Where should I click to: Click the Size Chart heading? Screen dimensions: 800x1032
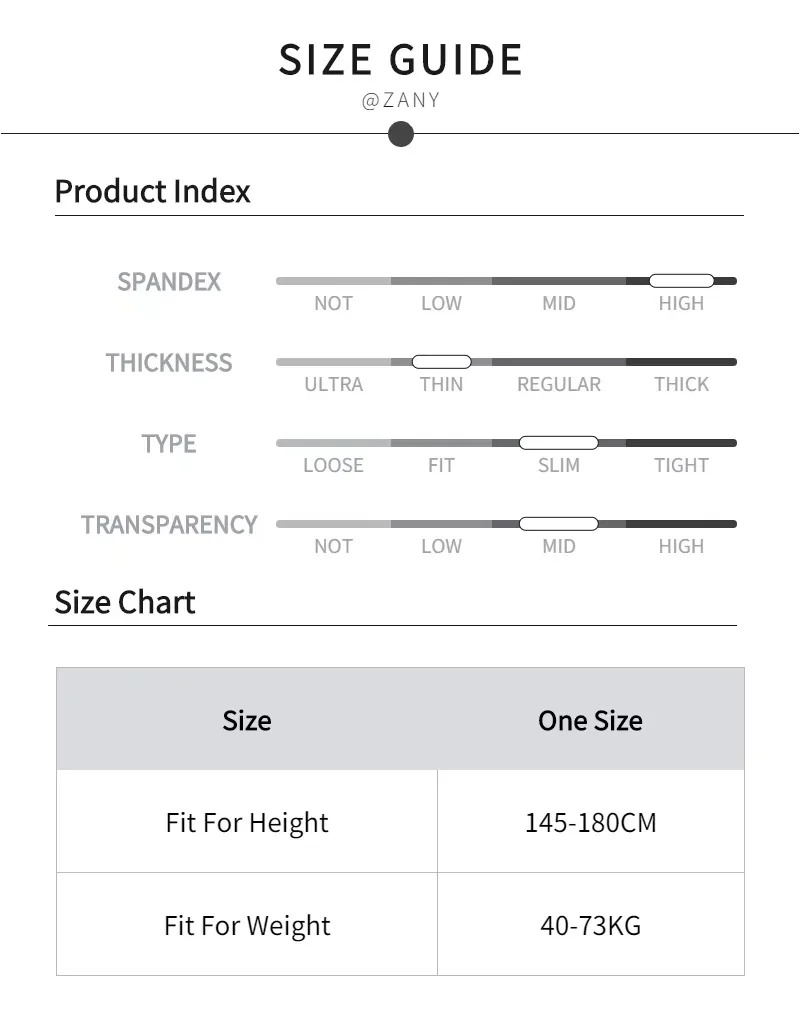(125, 602)
